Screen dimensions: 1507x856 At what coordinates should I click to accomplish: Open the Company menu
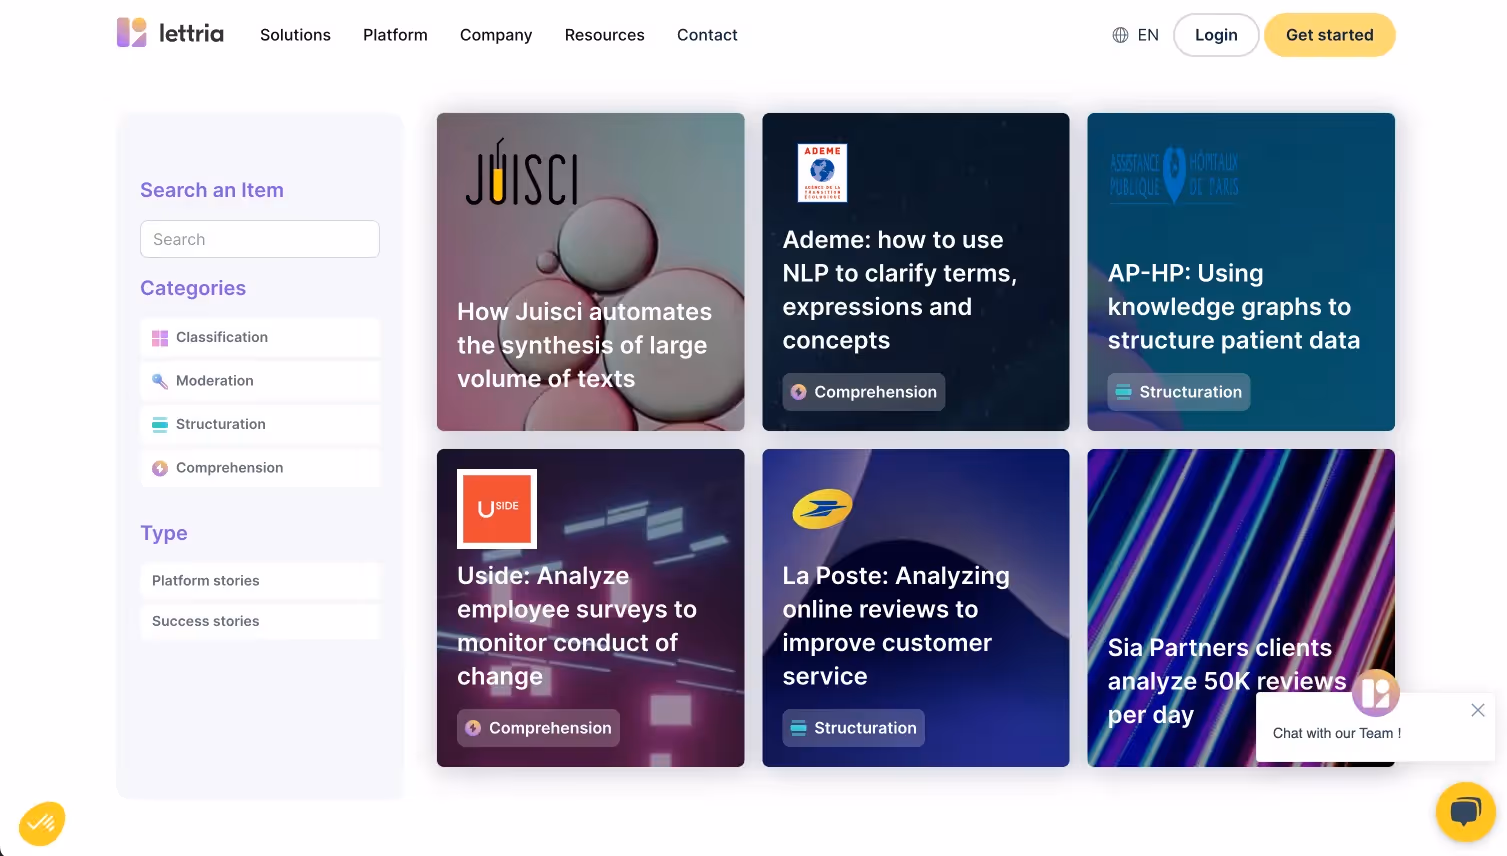[496, 35]
